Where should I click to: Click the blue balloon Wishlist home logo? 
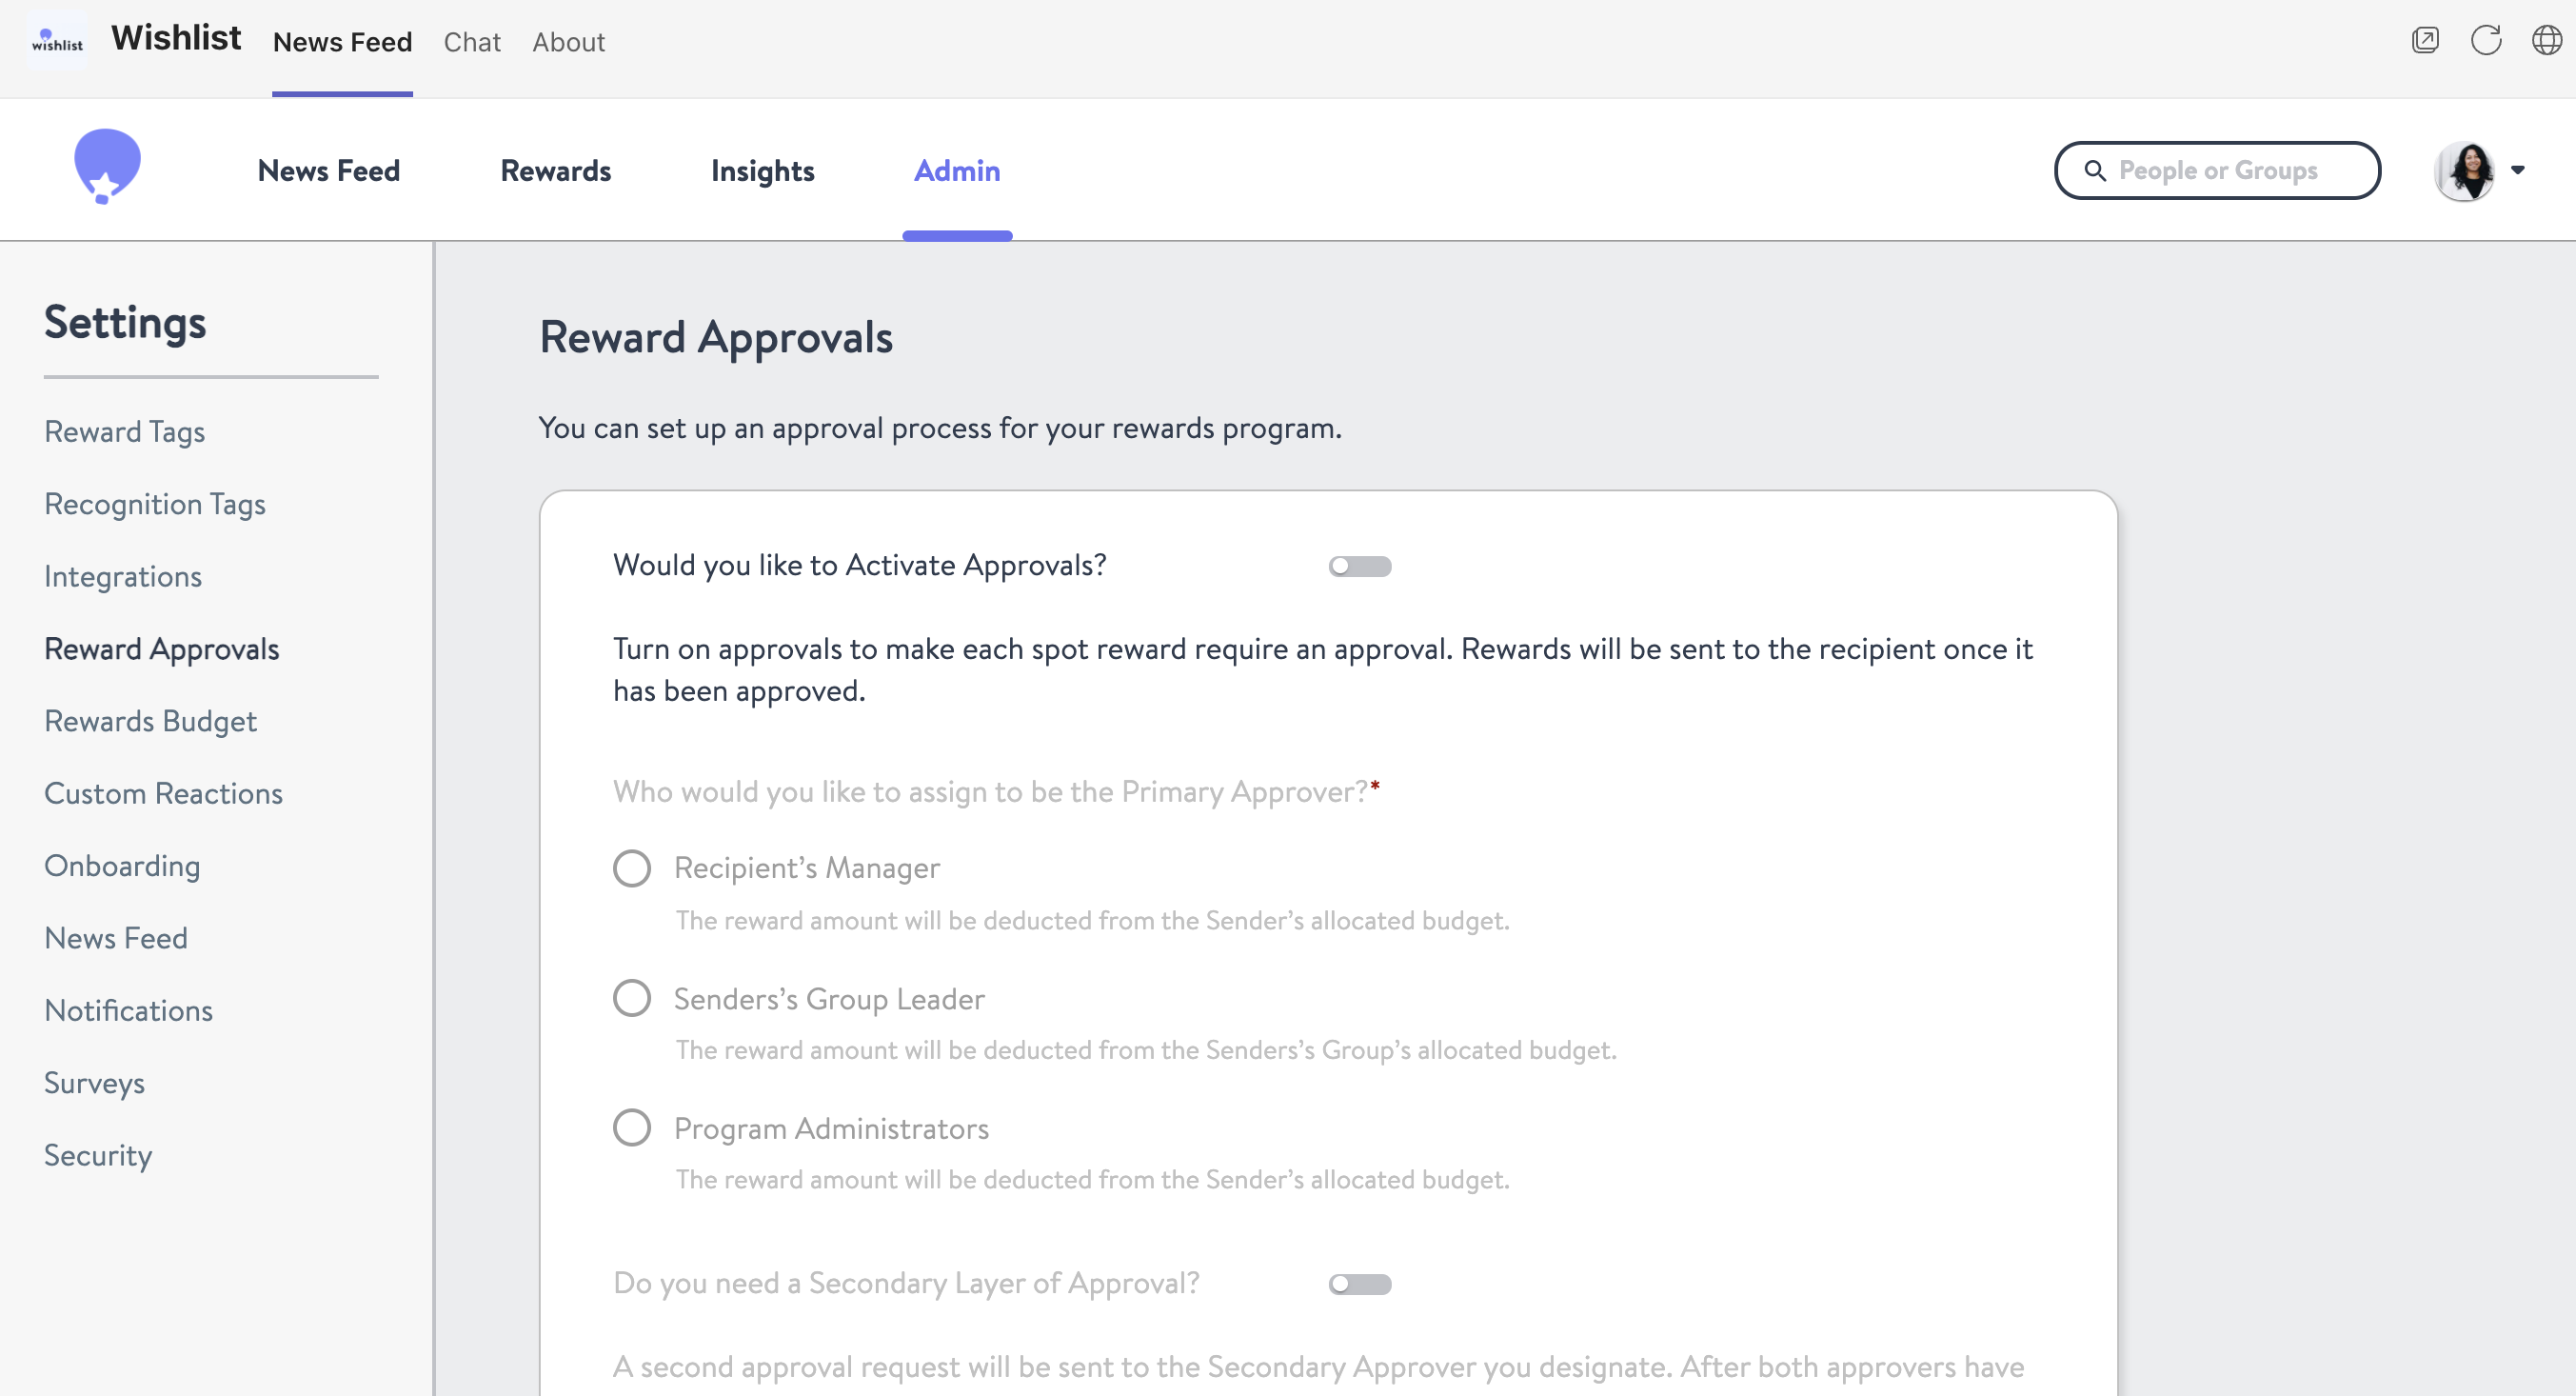point(107,166)
